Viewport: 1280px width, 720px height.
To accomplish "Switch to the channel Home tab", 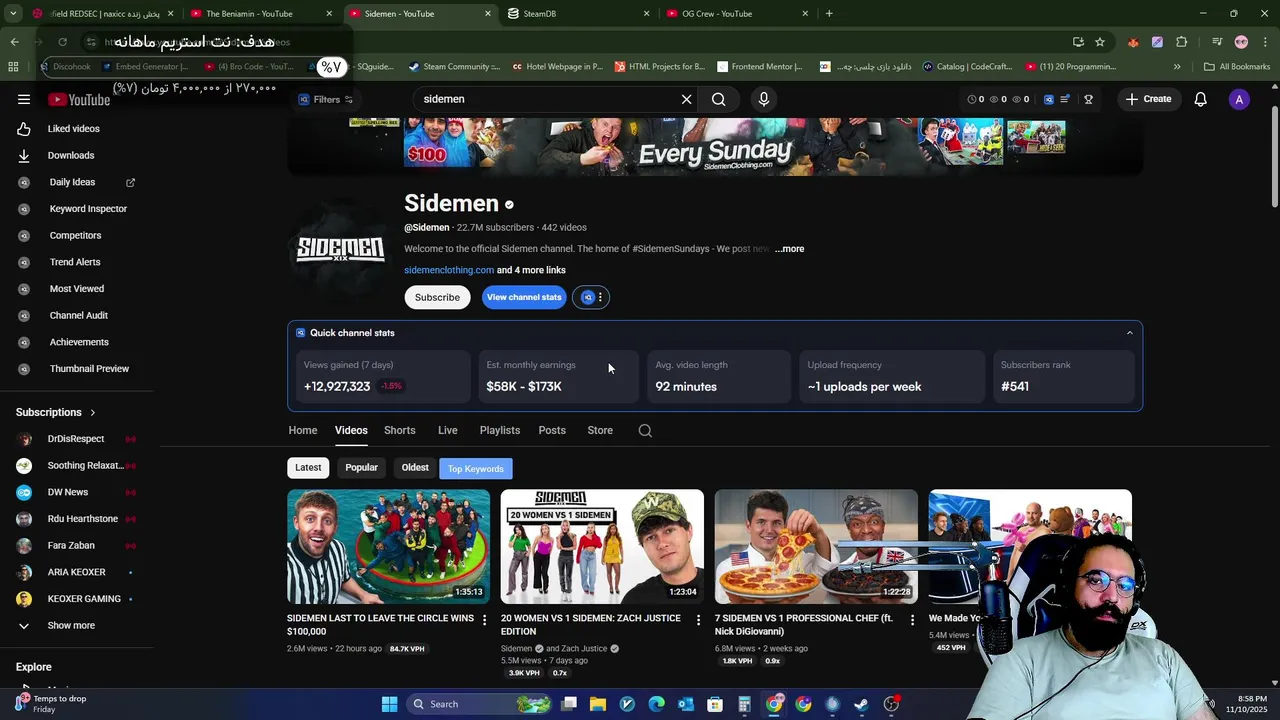I will pyautogui.click(x=303, y=430).
